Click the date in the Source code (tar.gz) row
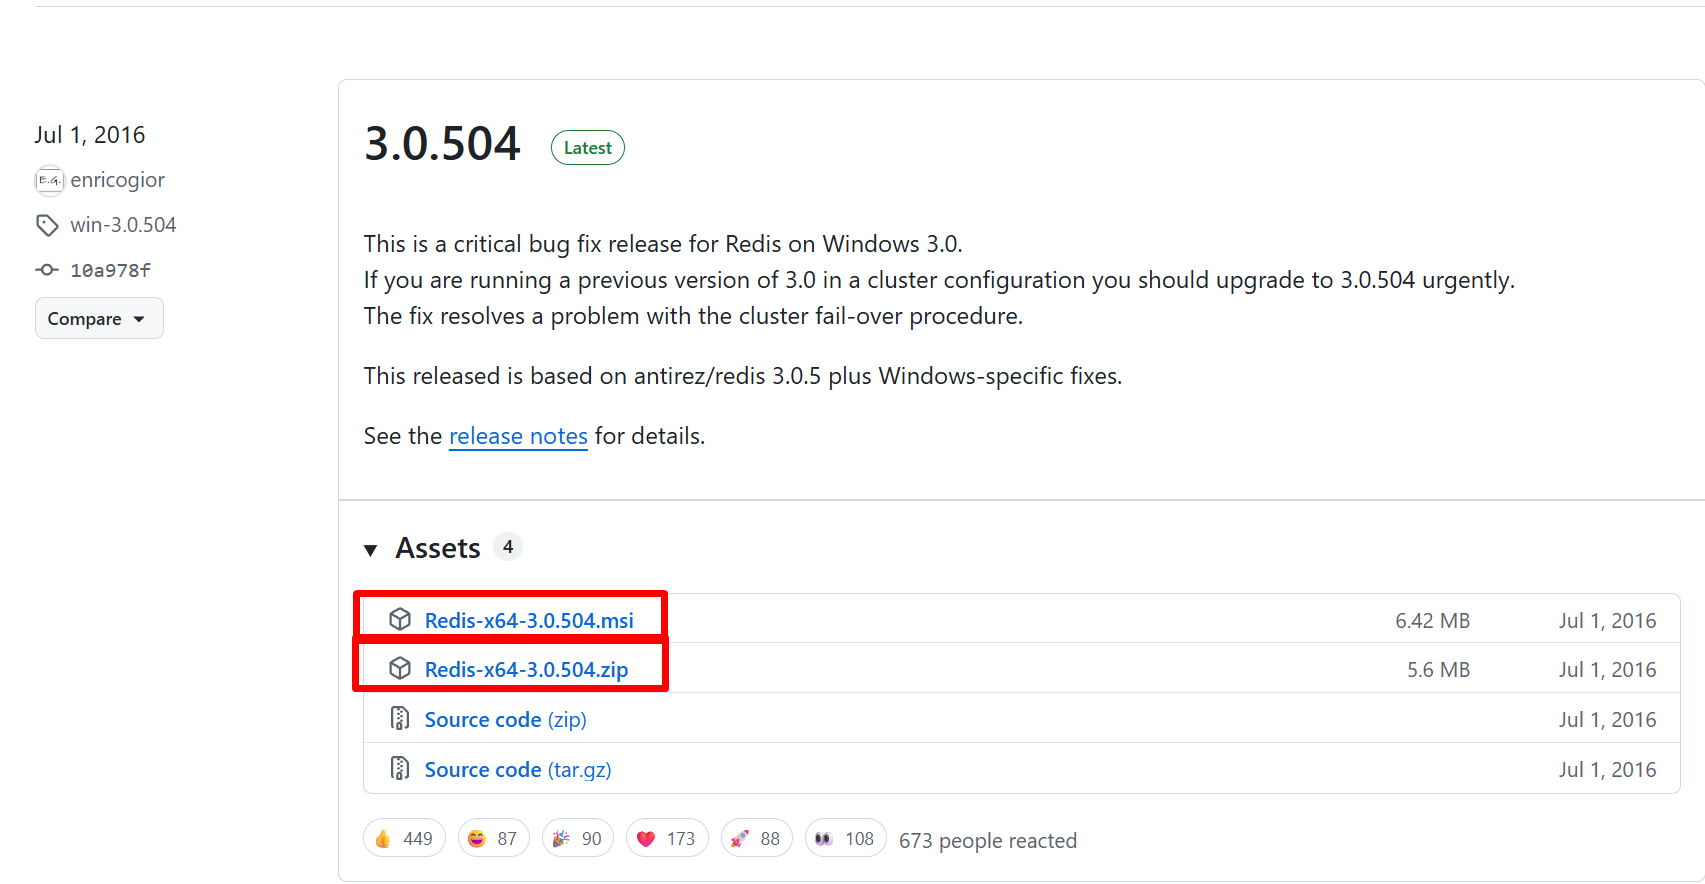1705x884 pixels. coord(1607,769)
